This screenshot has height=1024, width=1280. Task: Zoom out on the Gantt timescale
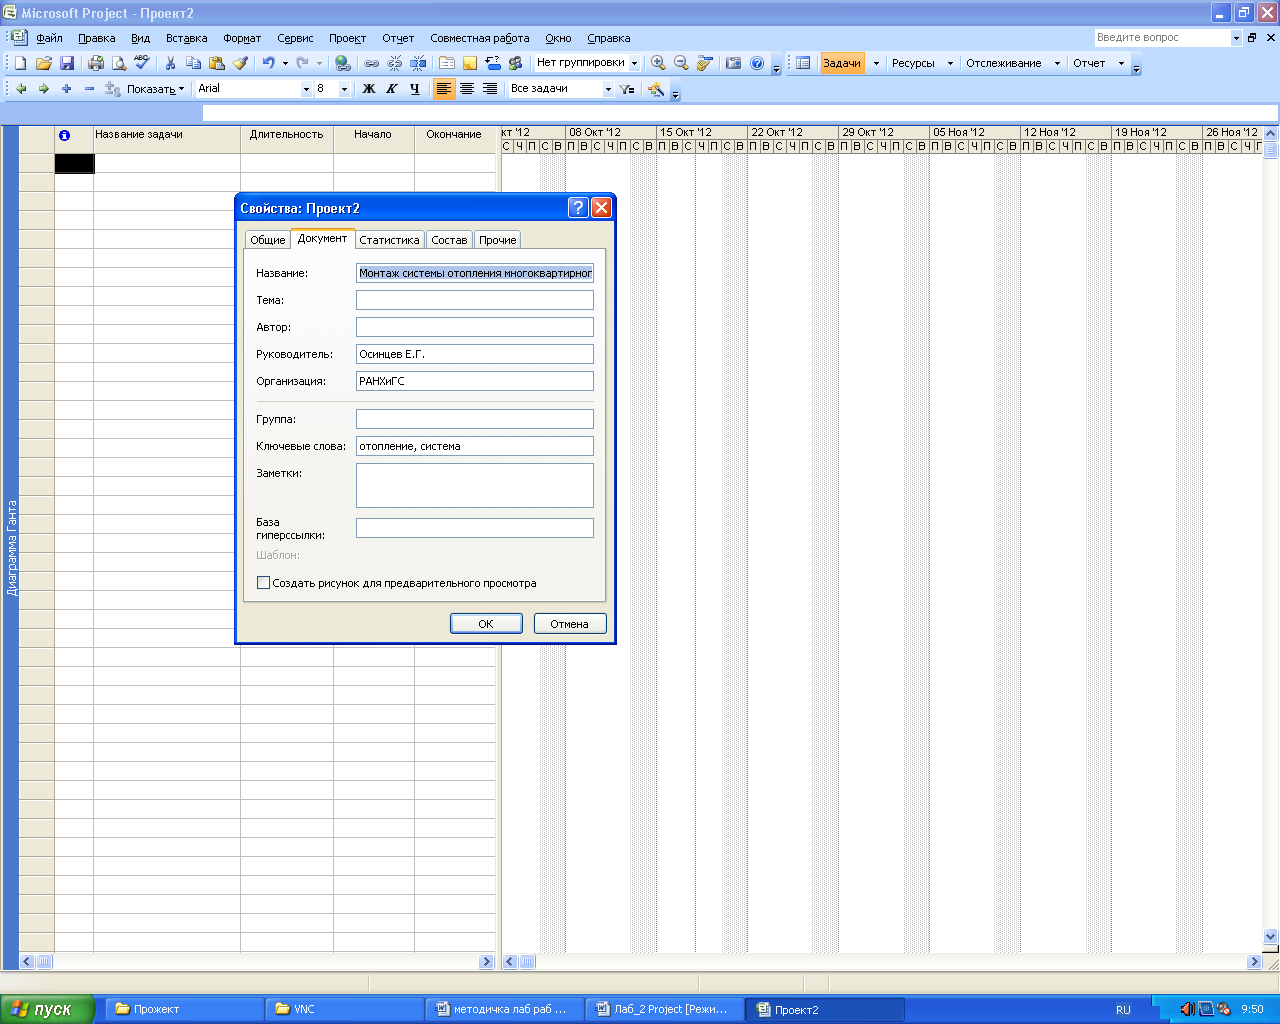(x=681, y=63)
